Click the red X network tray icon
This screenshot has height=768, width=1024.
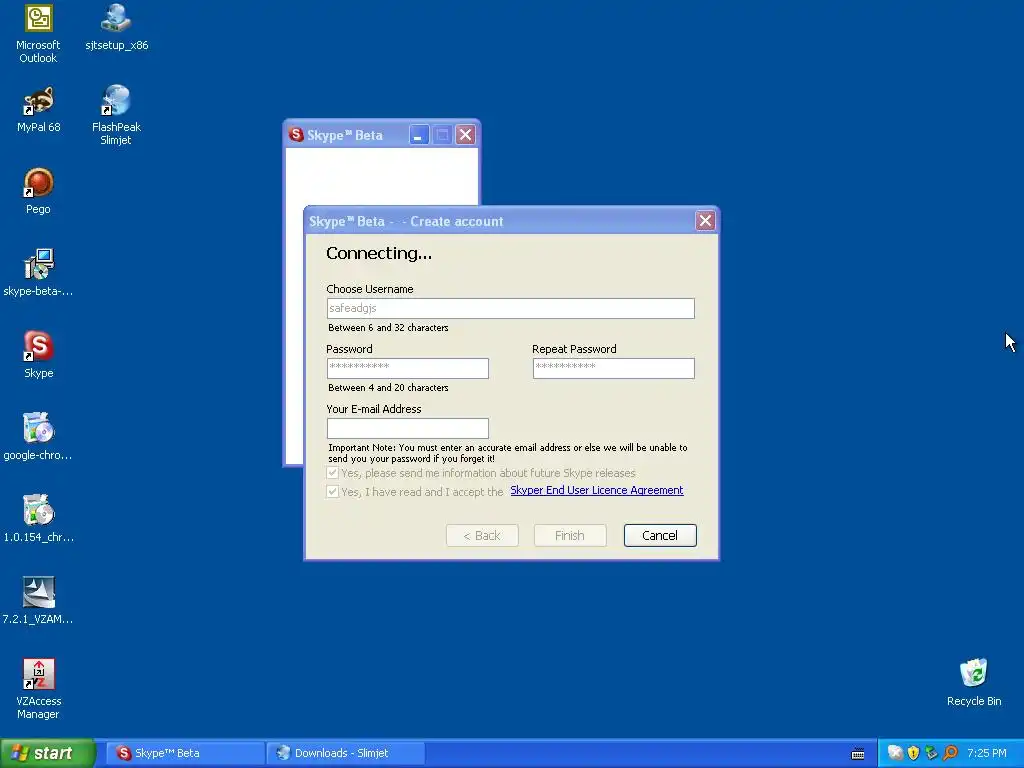[x=895, y=753]
